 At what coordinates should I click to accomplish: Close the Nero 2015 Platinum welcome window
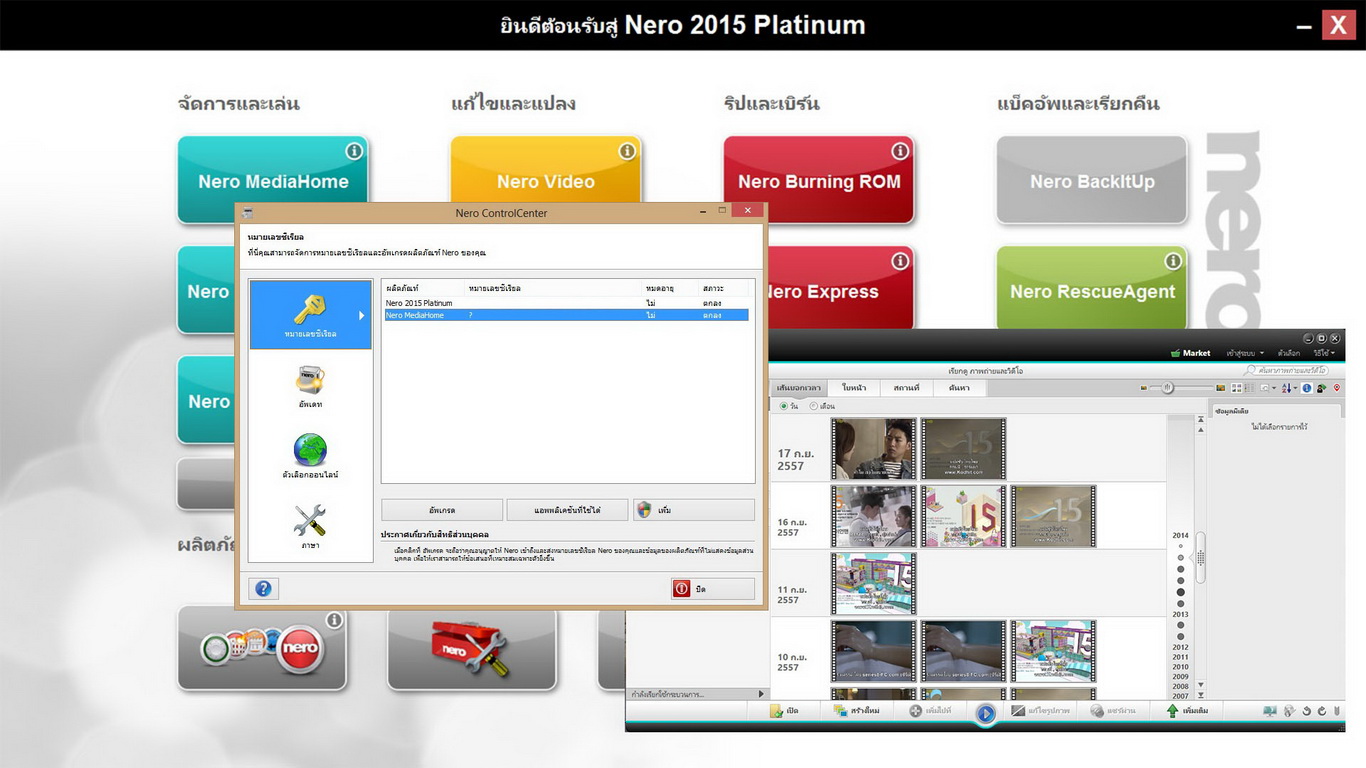(1337, 25)
